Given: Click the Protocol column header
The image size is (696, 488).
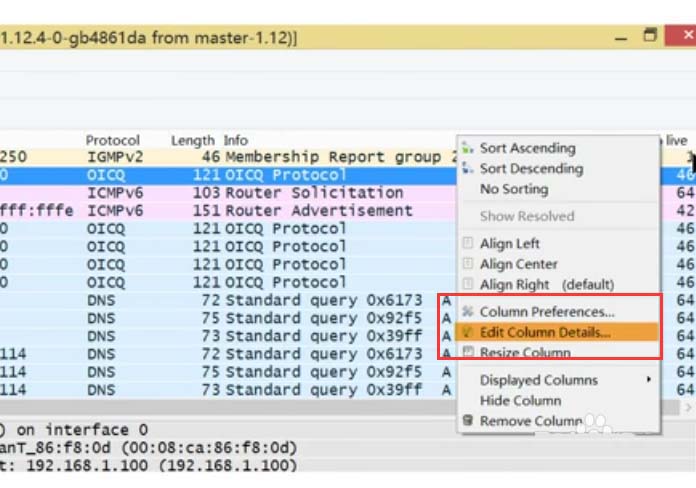Looking at the screenshot, I should point(112,141).
